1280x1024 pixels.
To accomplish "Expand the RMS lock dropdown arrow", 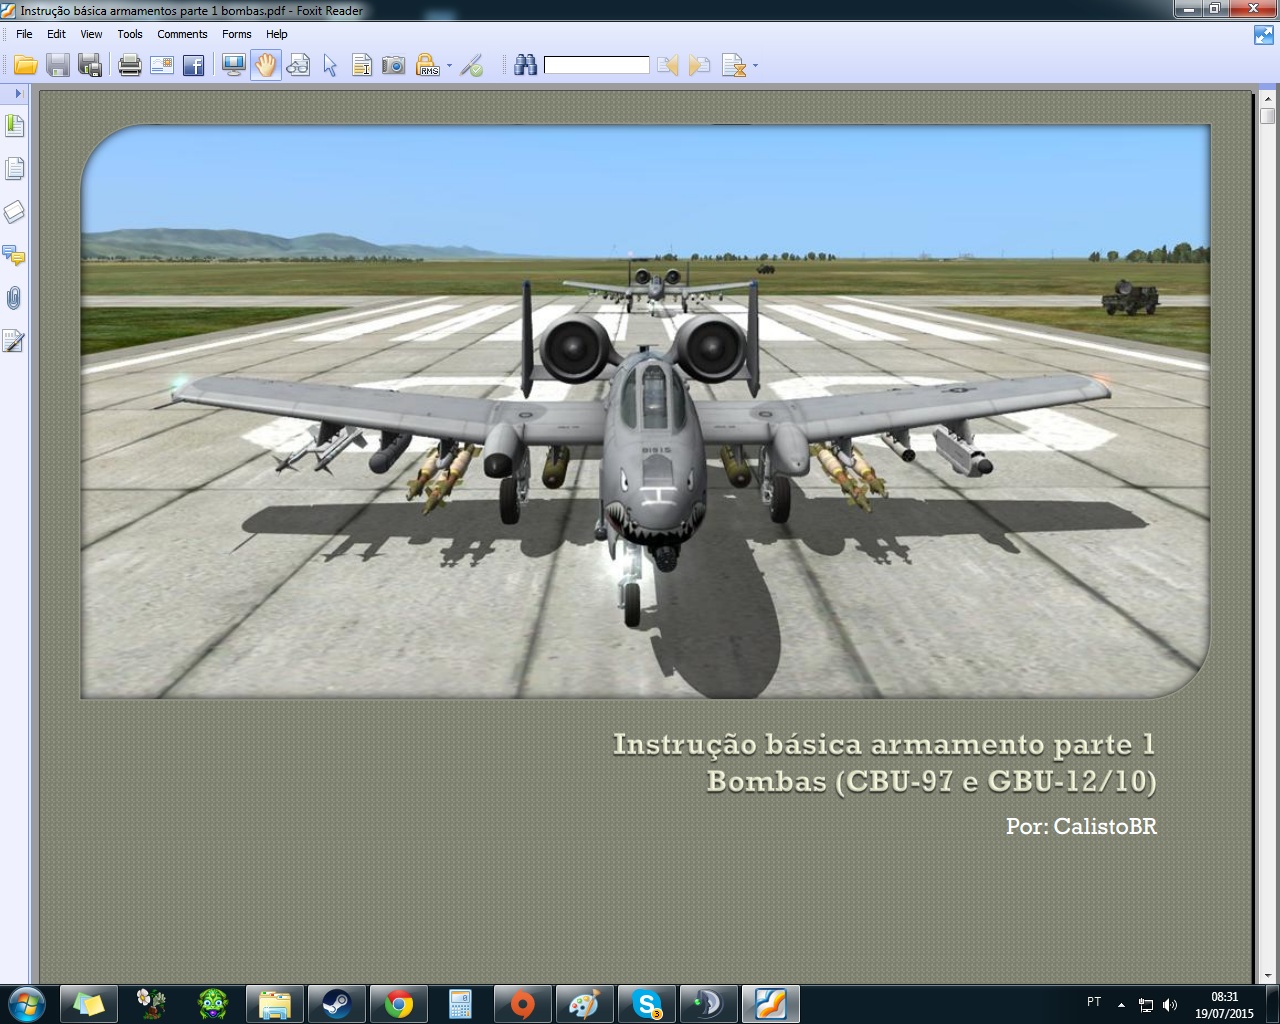I will pos(449,67).
